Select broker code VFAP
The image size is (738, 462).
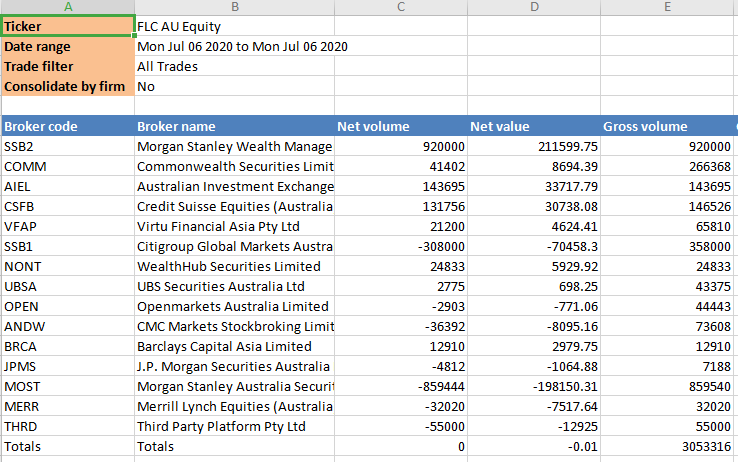click(x=68, y=226)
